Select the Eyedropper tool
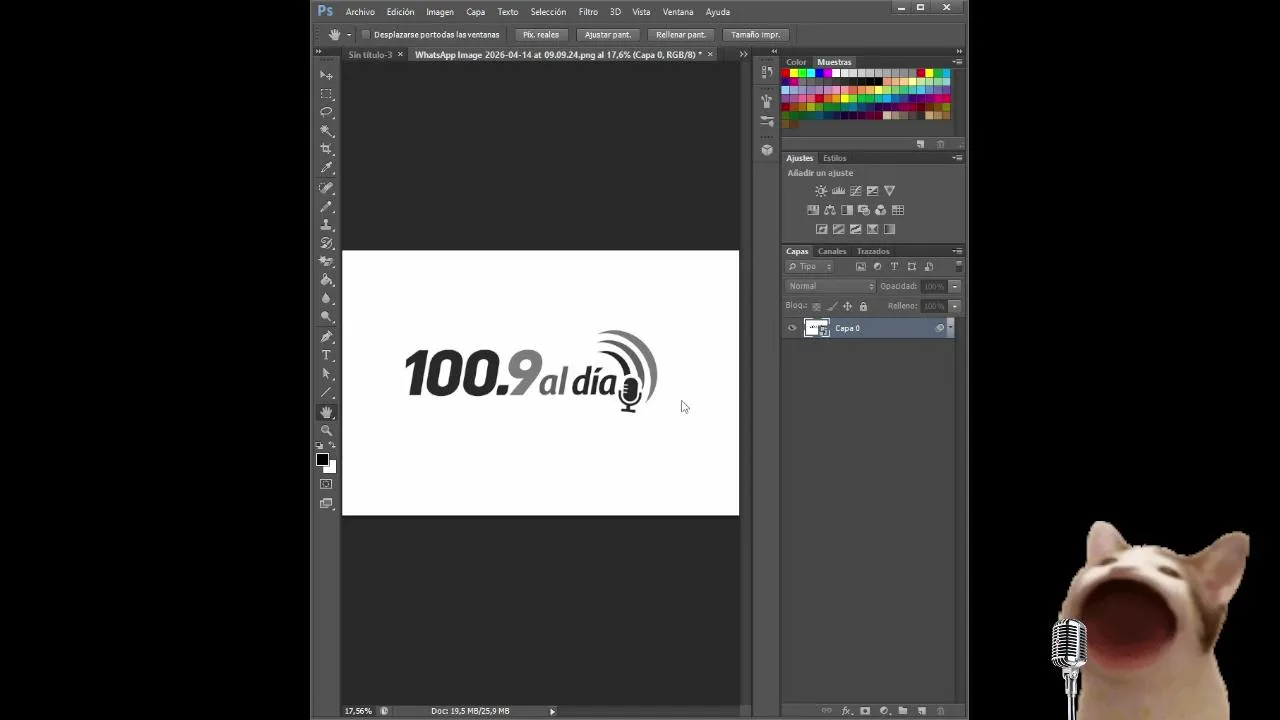Viewport: 1280px width, 720px height. (326, 168)
